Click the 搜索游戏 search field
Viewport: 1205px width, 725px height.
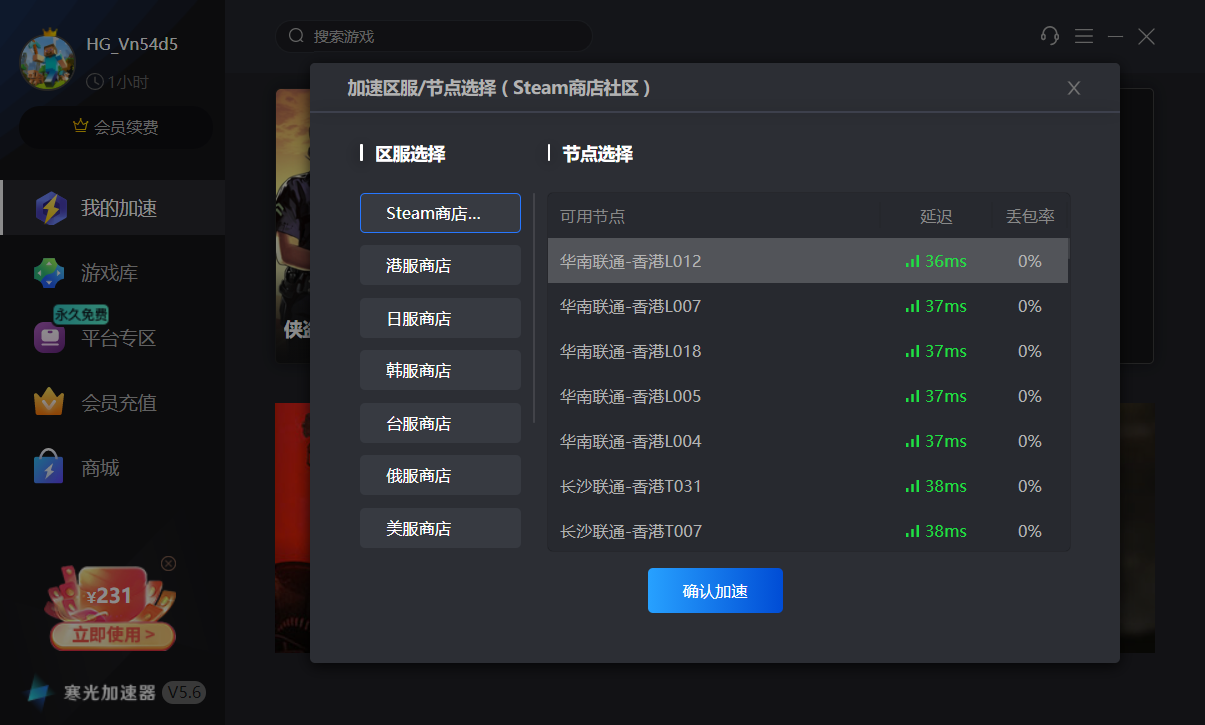coord(434,36)
